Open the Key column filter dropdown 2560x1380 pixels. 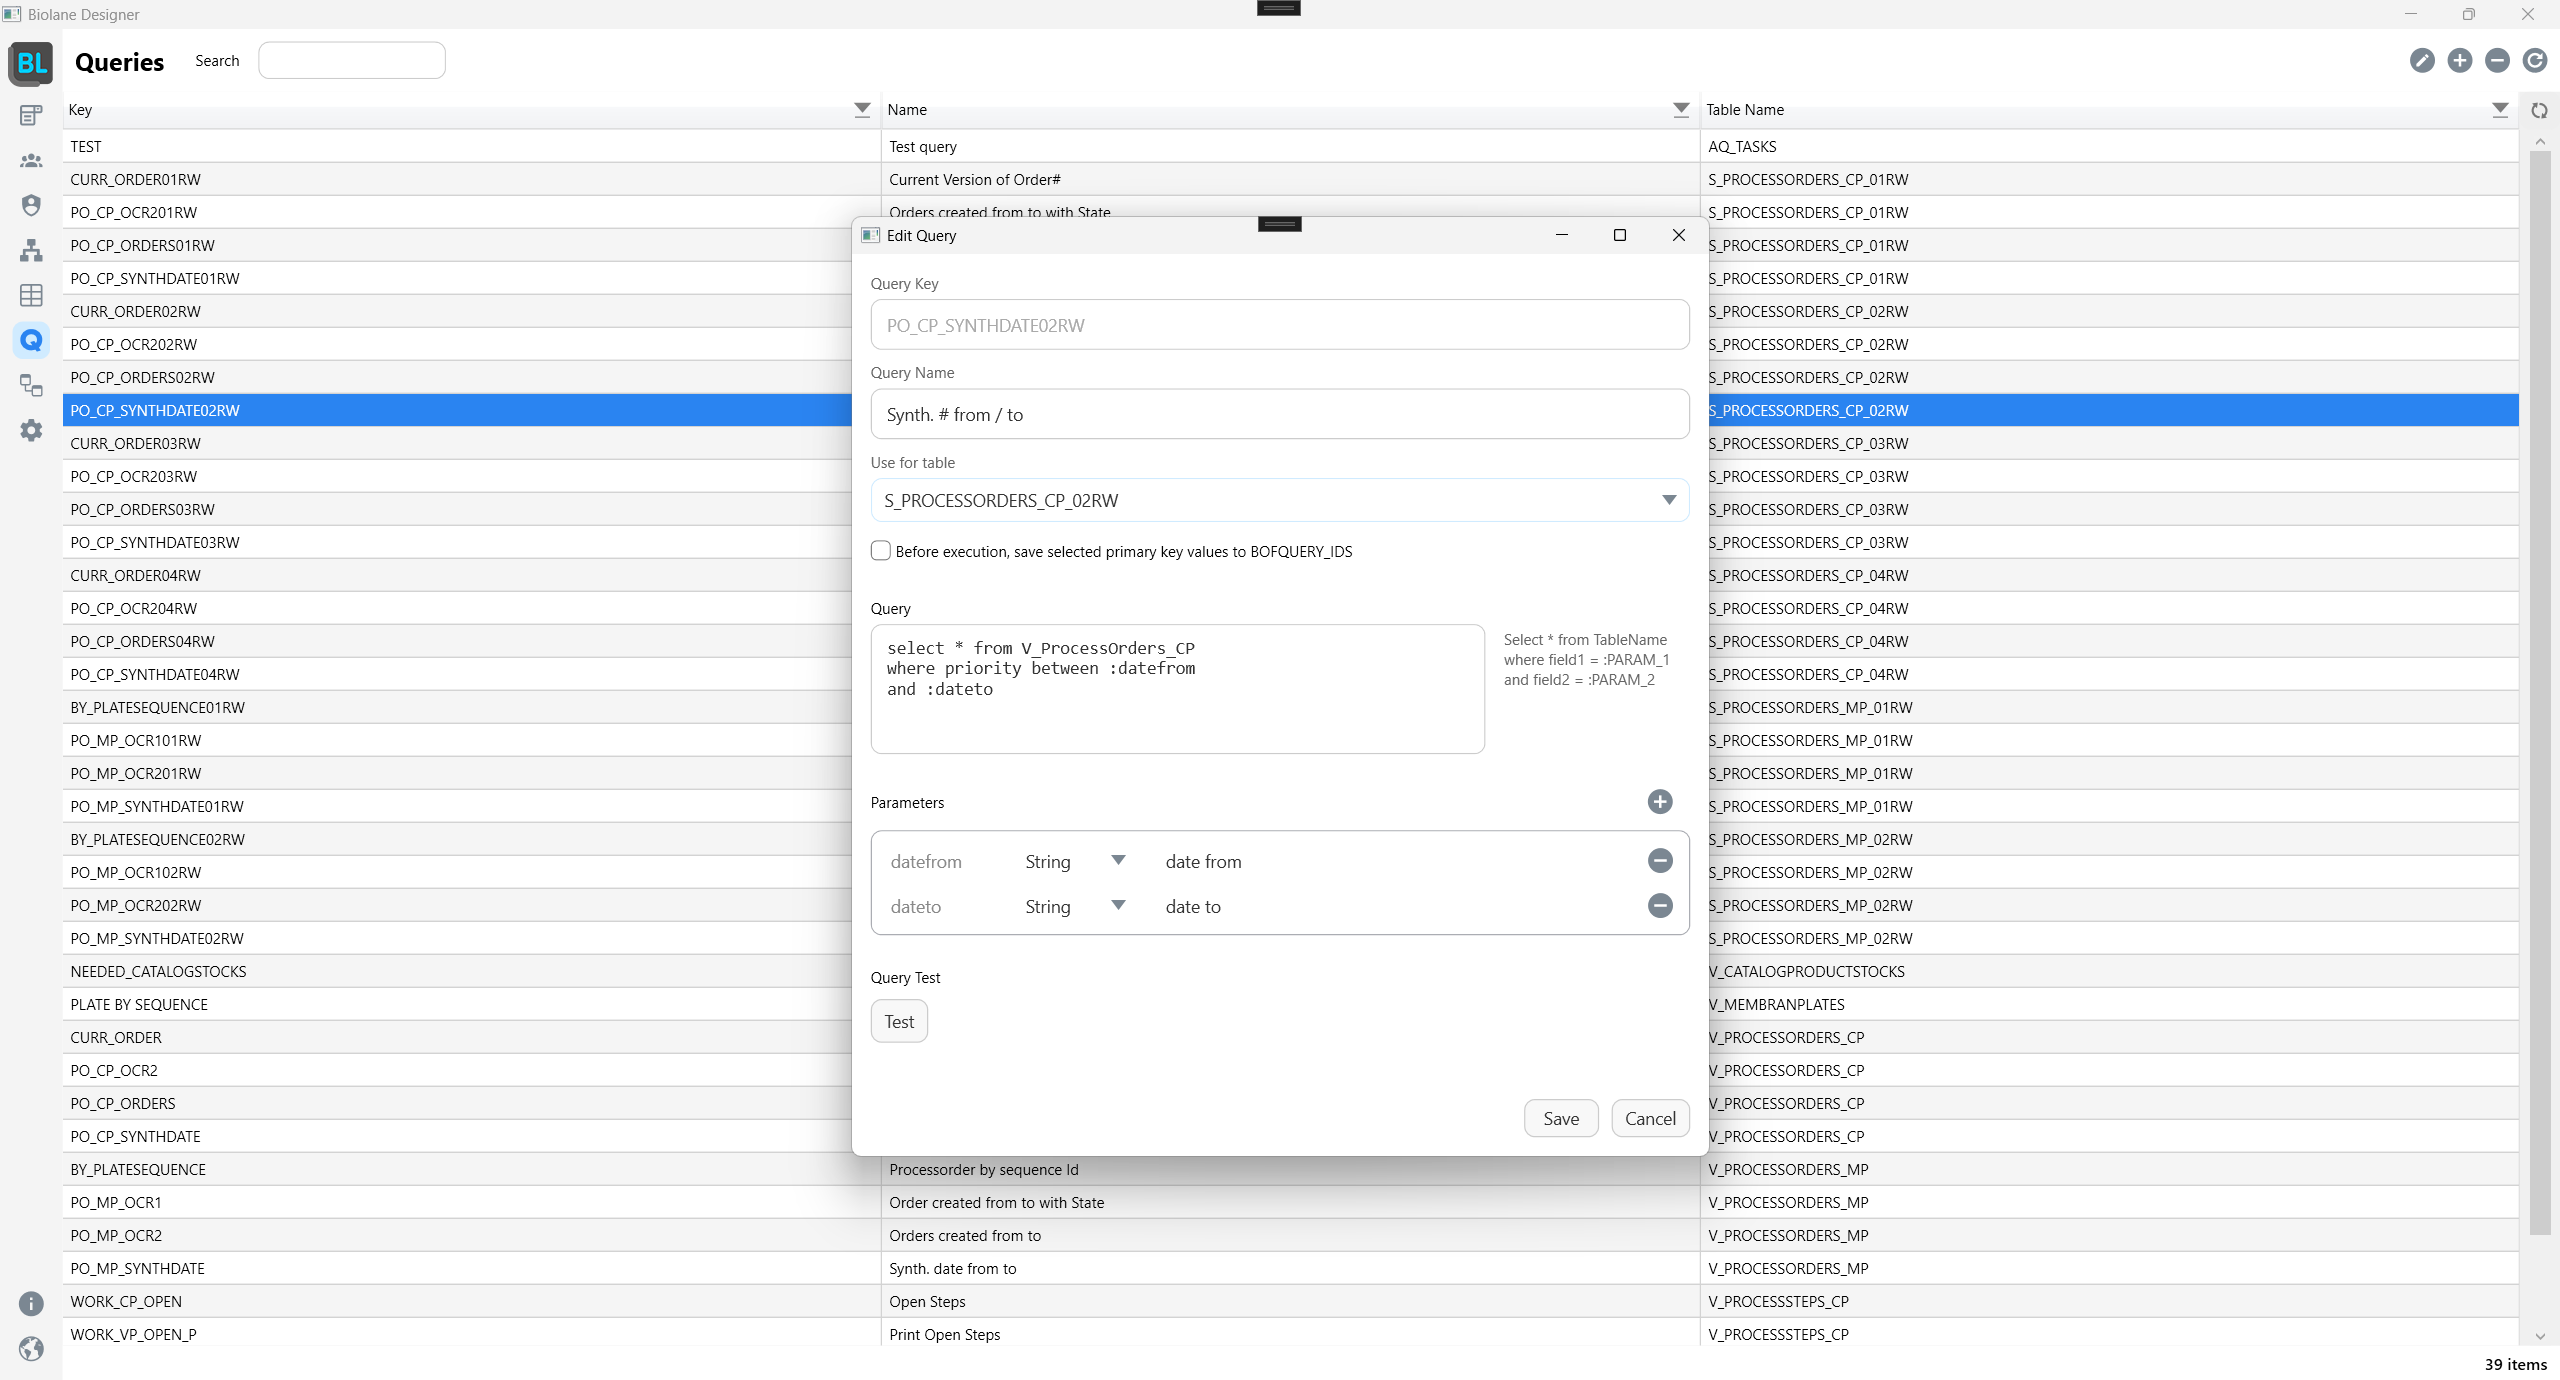[862, 110]
